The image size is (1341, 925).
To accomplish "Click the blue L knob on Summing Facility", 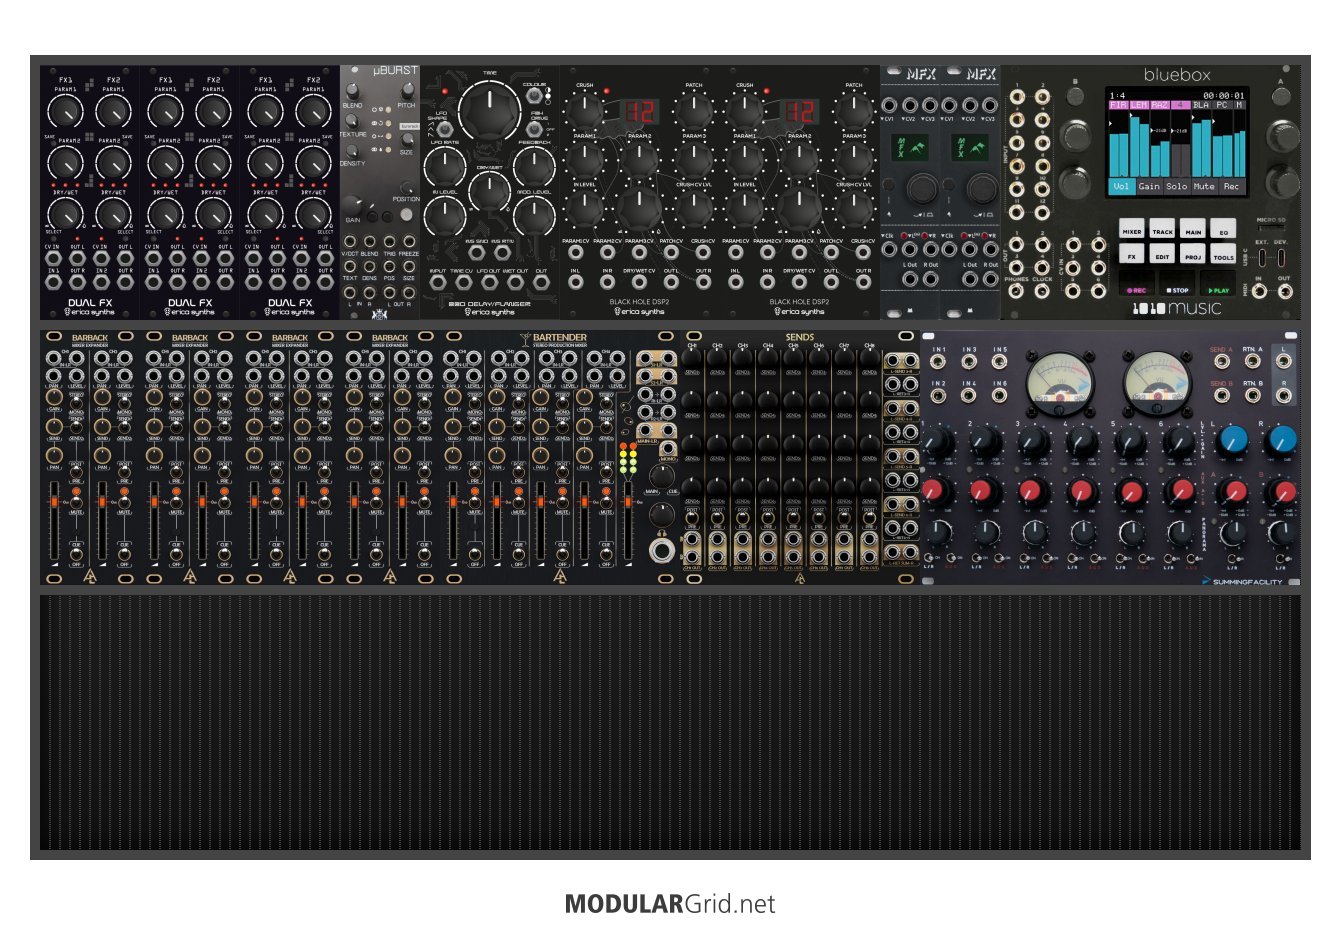I will point(1234,439).
